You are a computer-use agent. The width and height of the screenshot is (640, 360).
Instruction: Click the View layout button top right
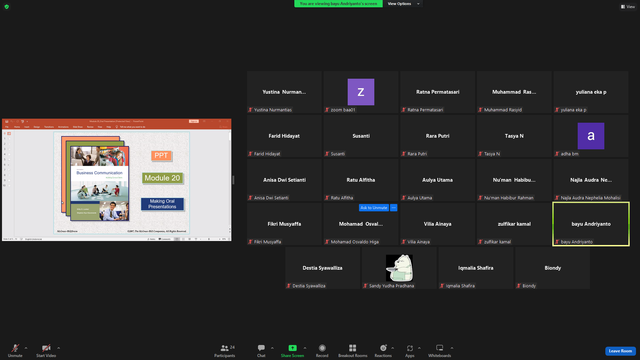[628, 7]
